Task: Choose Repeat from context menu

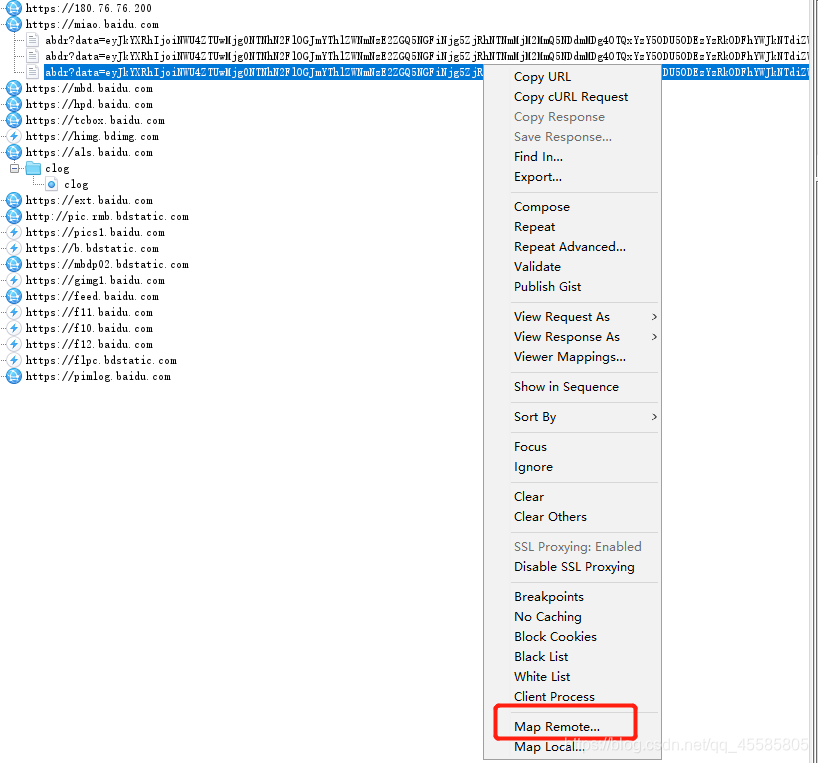Action: [534, 226]
